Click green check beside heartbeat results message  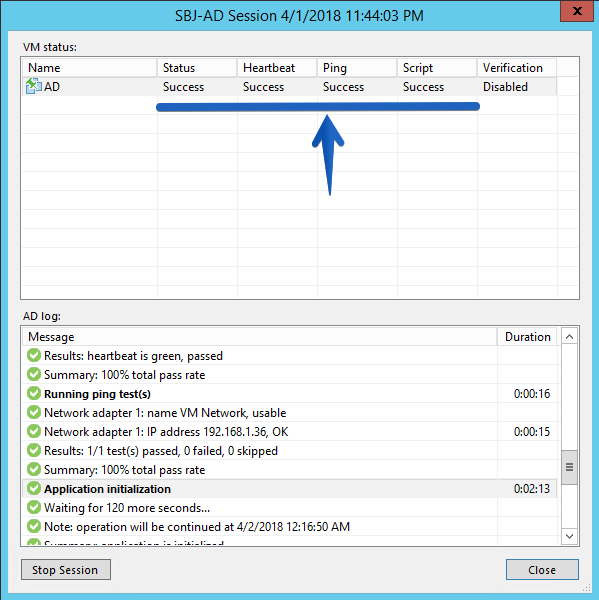[x=34, y=355]
